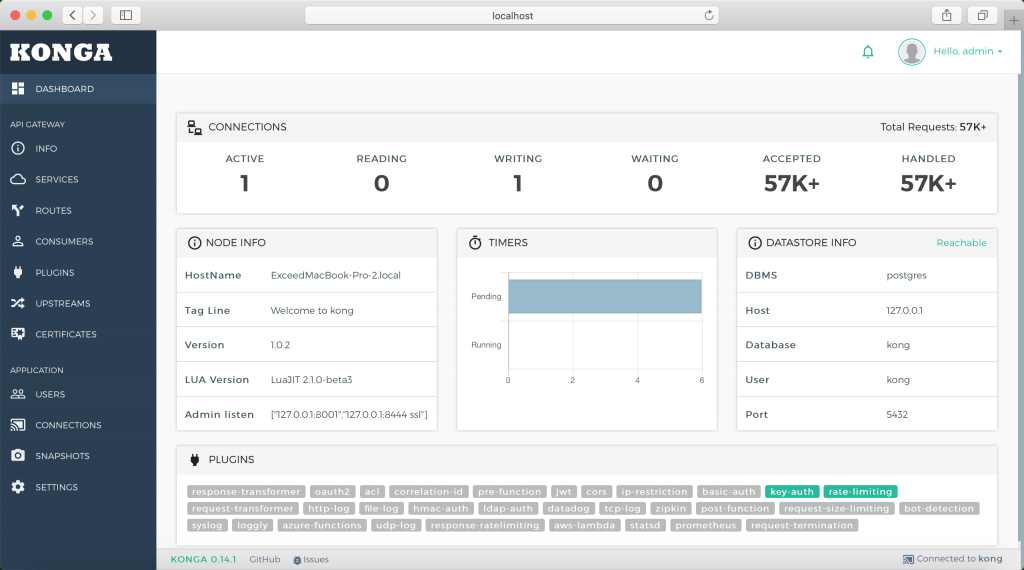1024x570 pixels.
Task: Open the browser tab overview button
Action: pos(982,15)
